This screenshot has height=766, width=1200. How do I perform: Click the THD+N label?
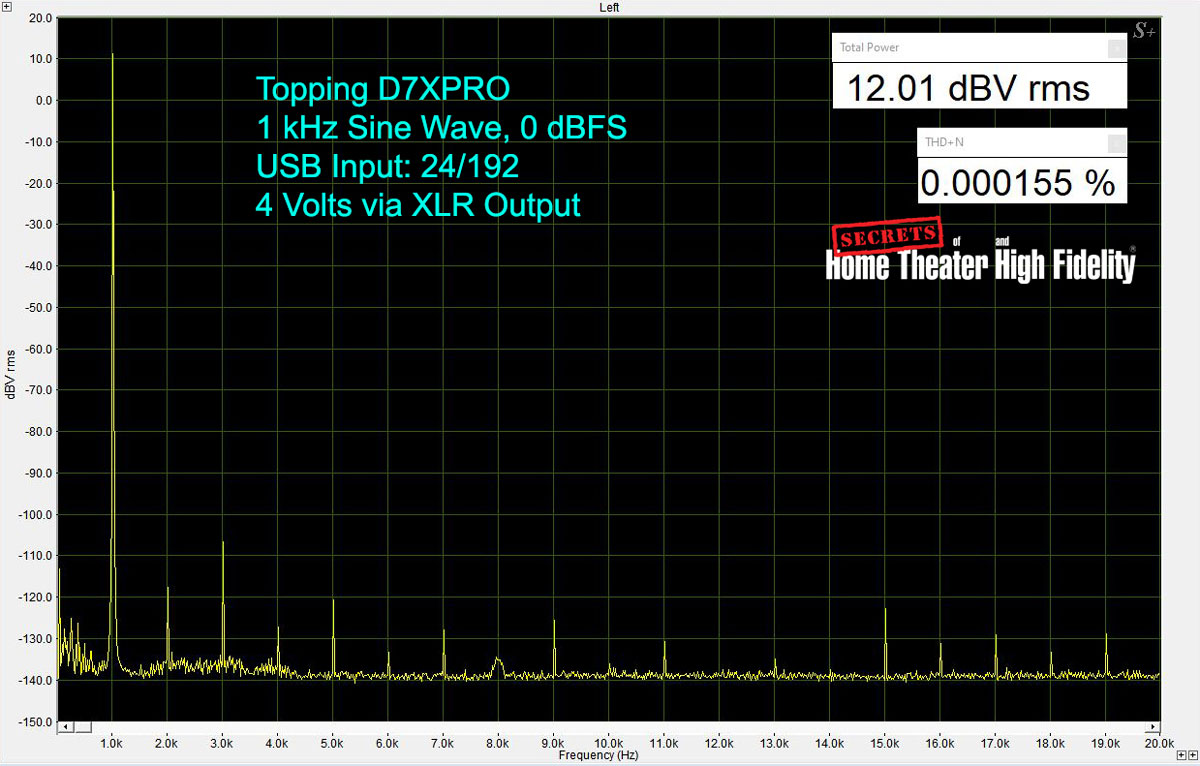coord(944,143)
